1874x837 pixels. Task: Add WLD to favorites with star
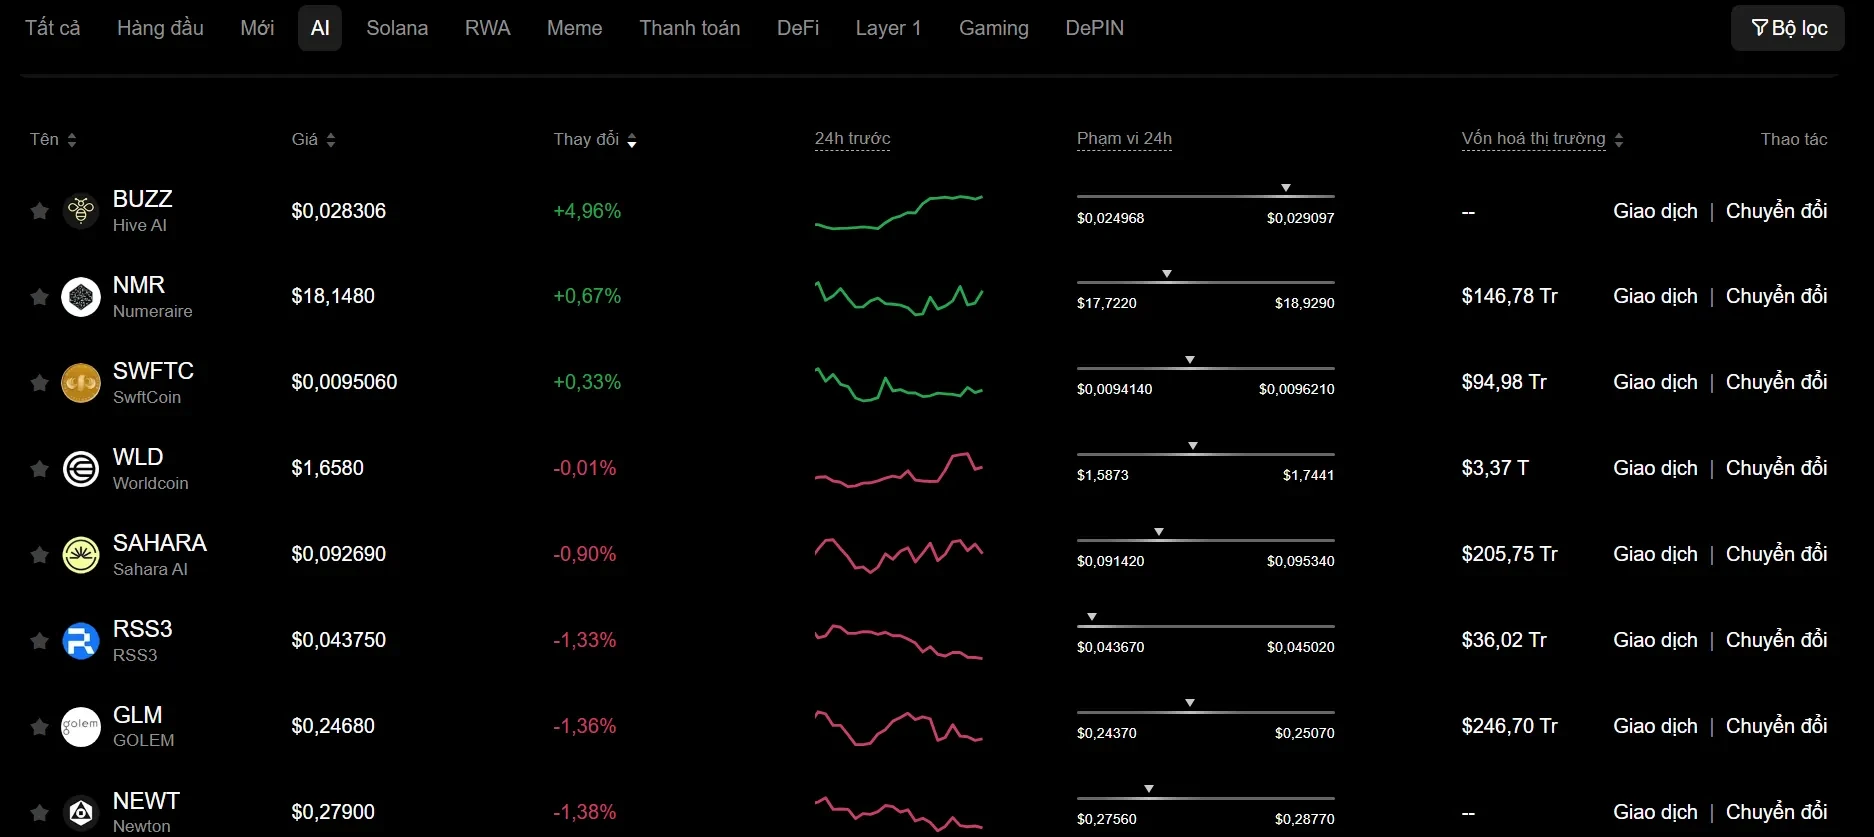tap(39, 469)
